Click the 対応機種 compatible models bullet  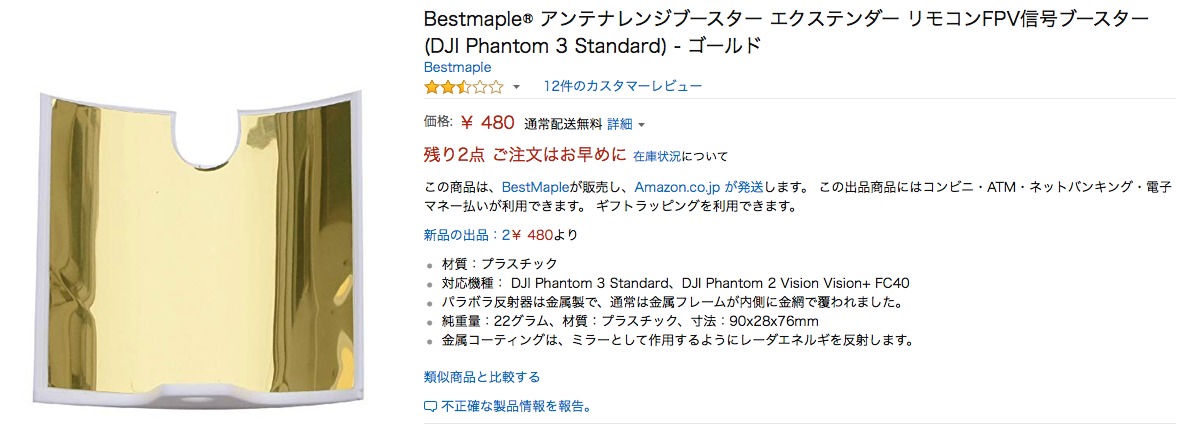point(675,283)
